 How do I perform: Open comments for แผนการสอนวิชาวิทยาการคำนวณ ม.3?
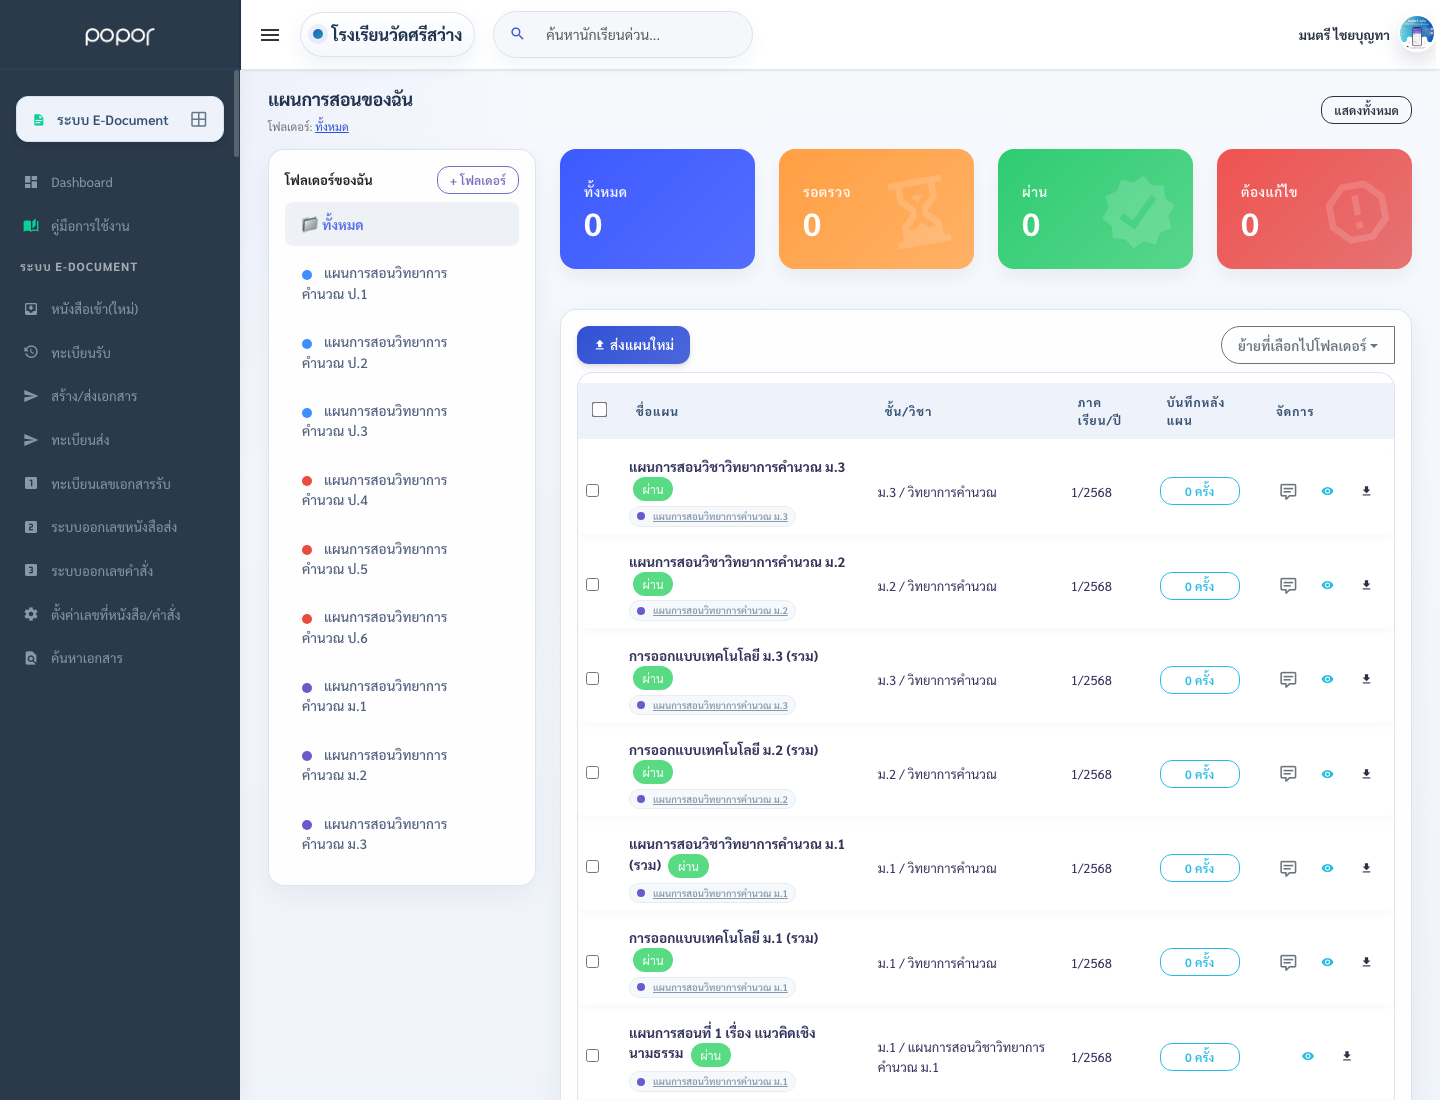[1288, 491]
